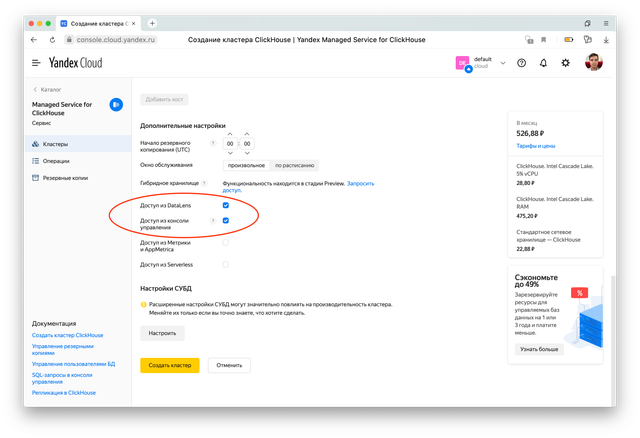Disable the 'Доступ из DataLens' checkbox

click(x=226, y=205)
